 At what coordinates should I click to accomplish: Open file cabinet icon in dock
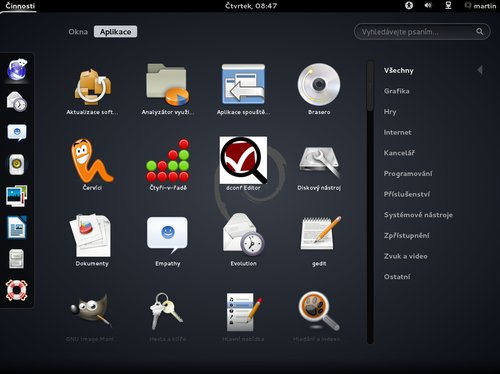[16, 259]
